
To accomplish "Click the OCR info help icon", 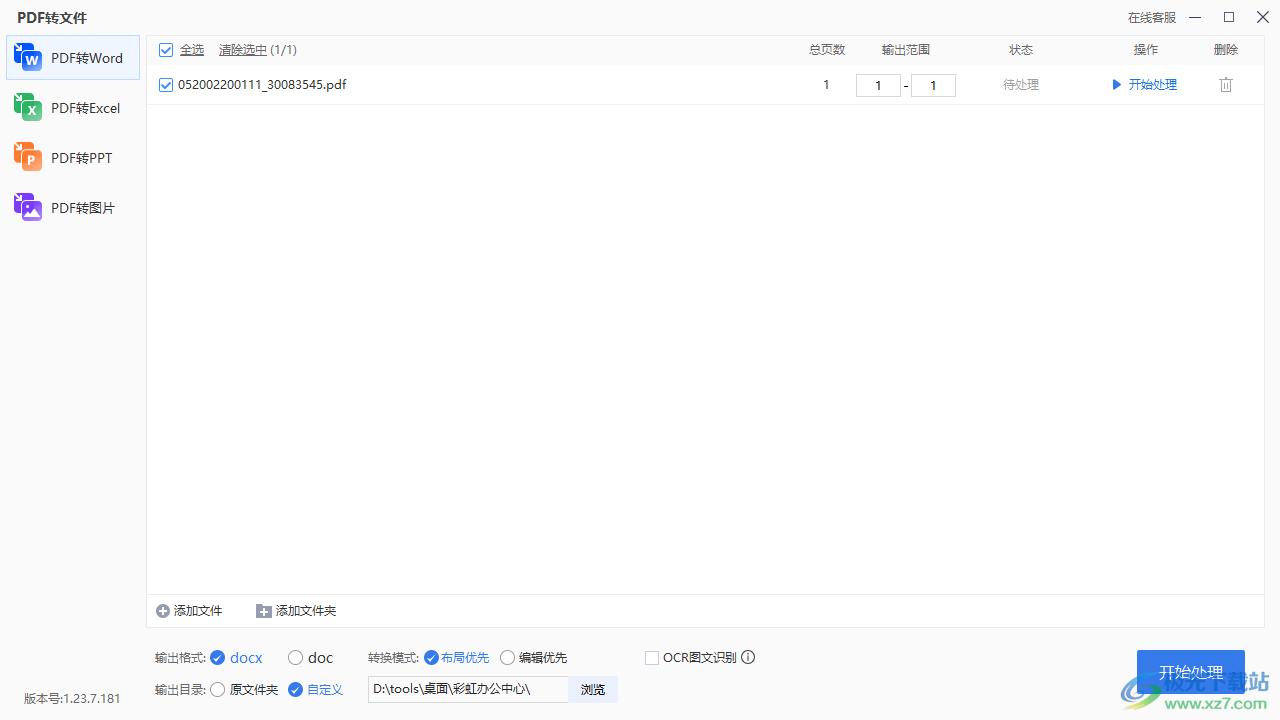I will point(748,657).
